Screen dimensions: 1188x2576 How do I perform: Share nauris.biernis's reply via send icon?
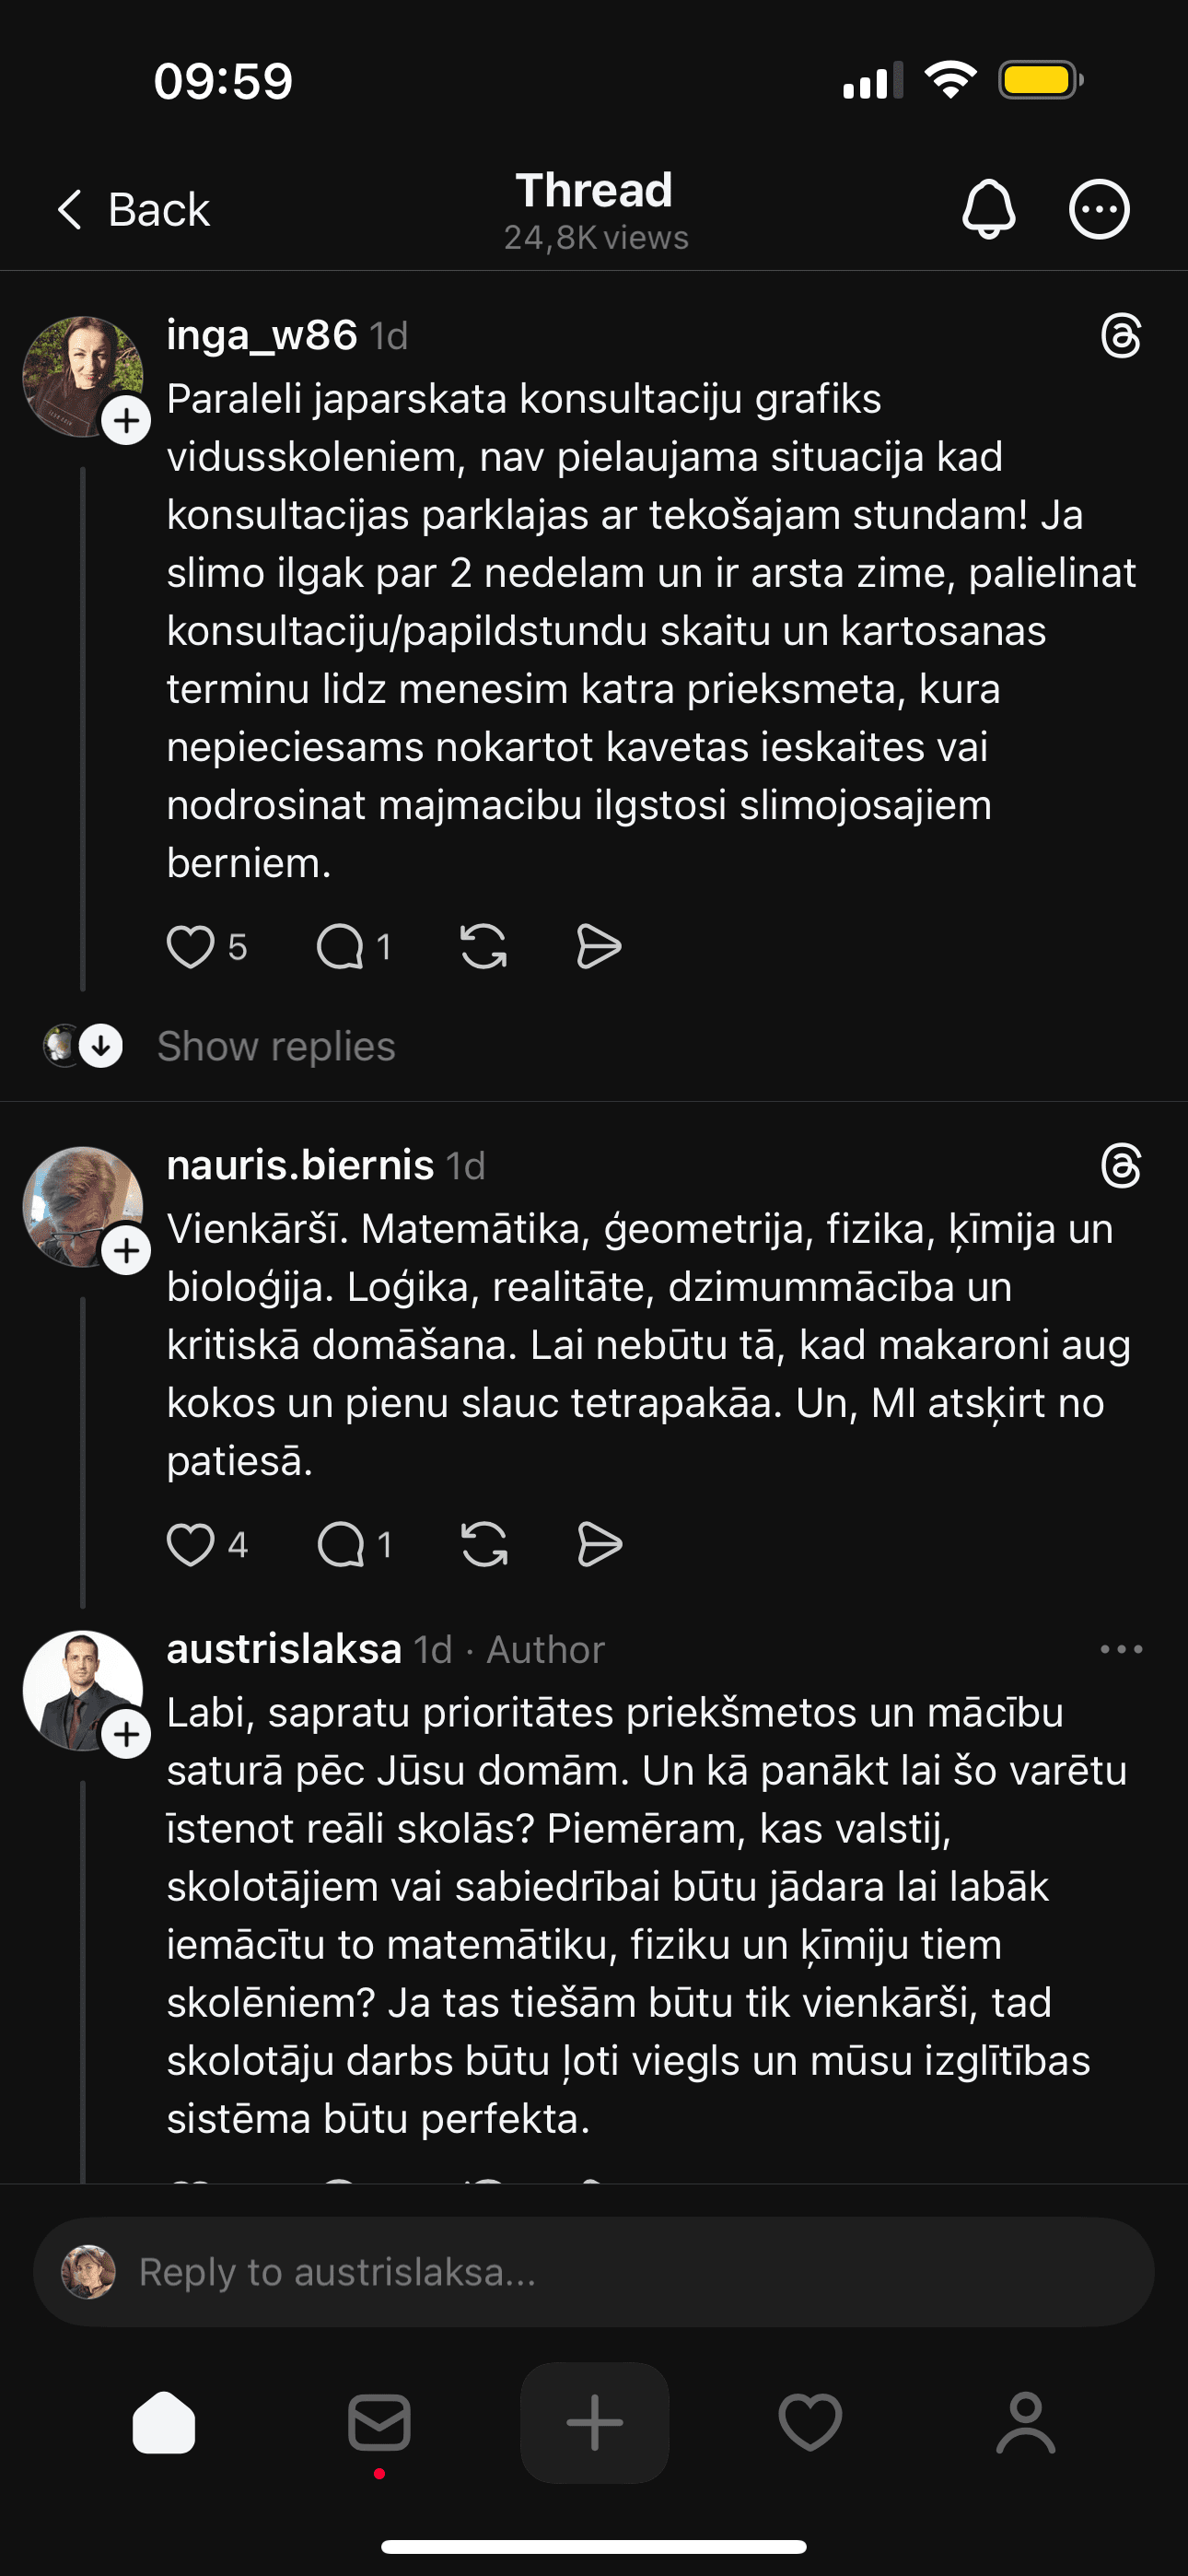point(600,1545)
